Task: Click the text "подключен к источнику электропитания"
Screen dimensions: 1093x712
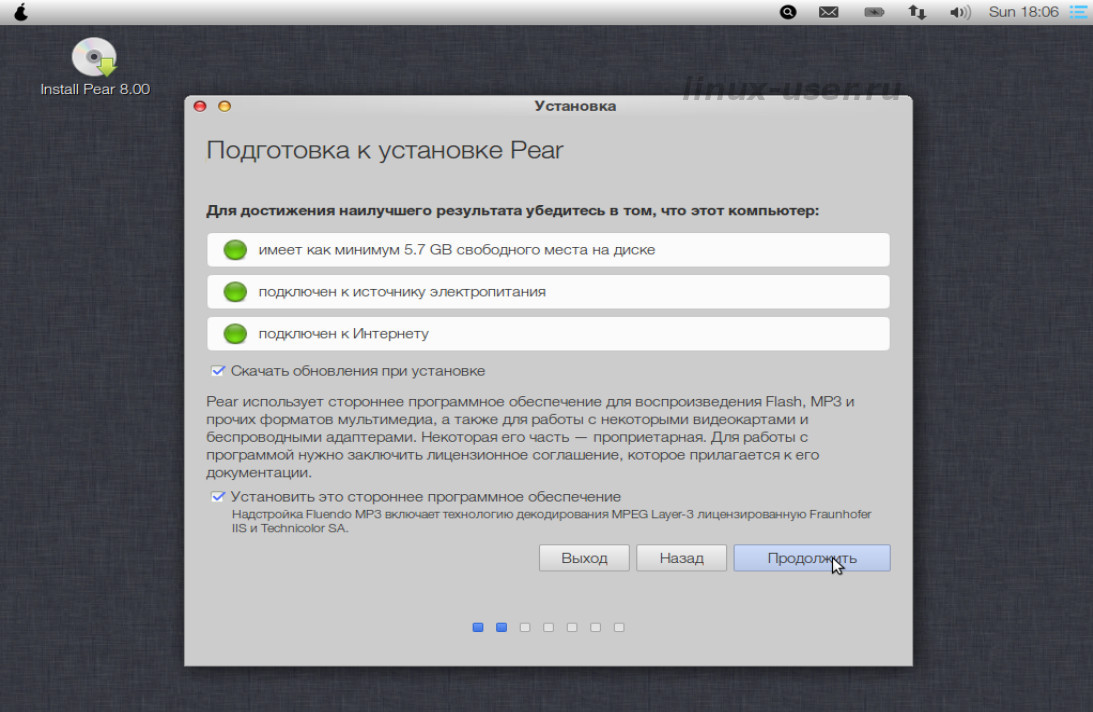Action: (x=402, y=291)
